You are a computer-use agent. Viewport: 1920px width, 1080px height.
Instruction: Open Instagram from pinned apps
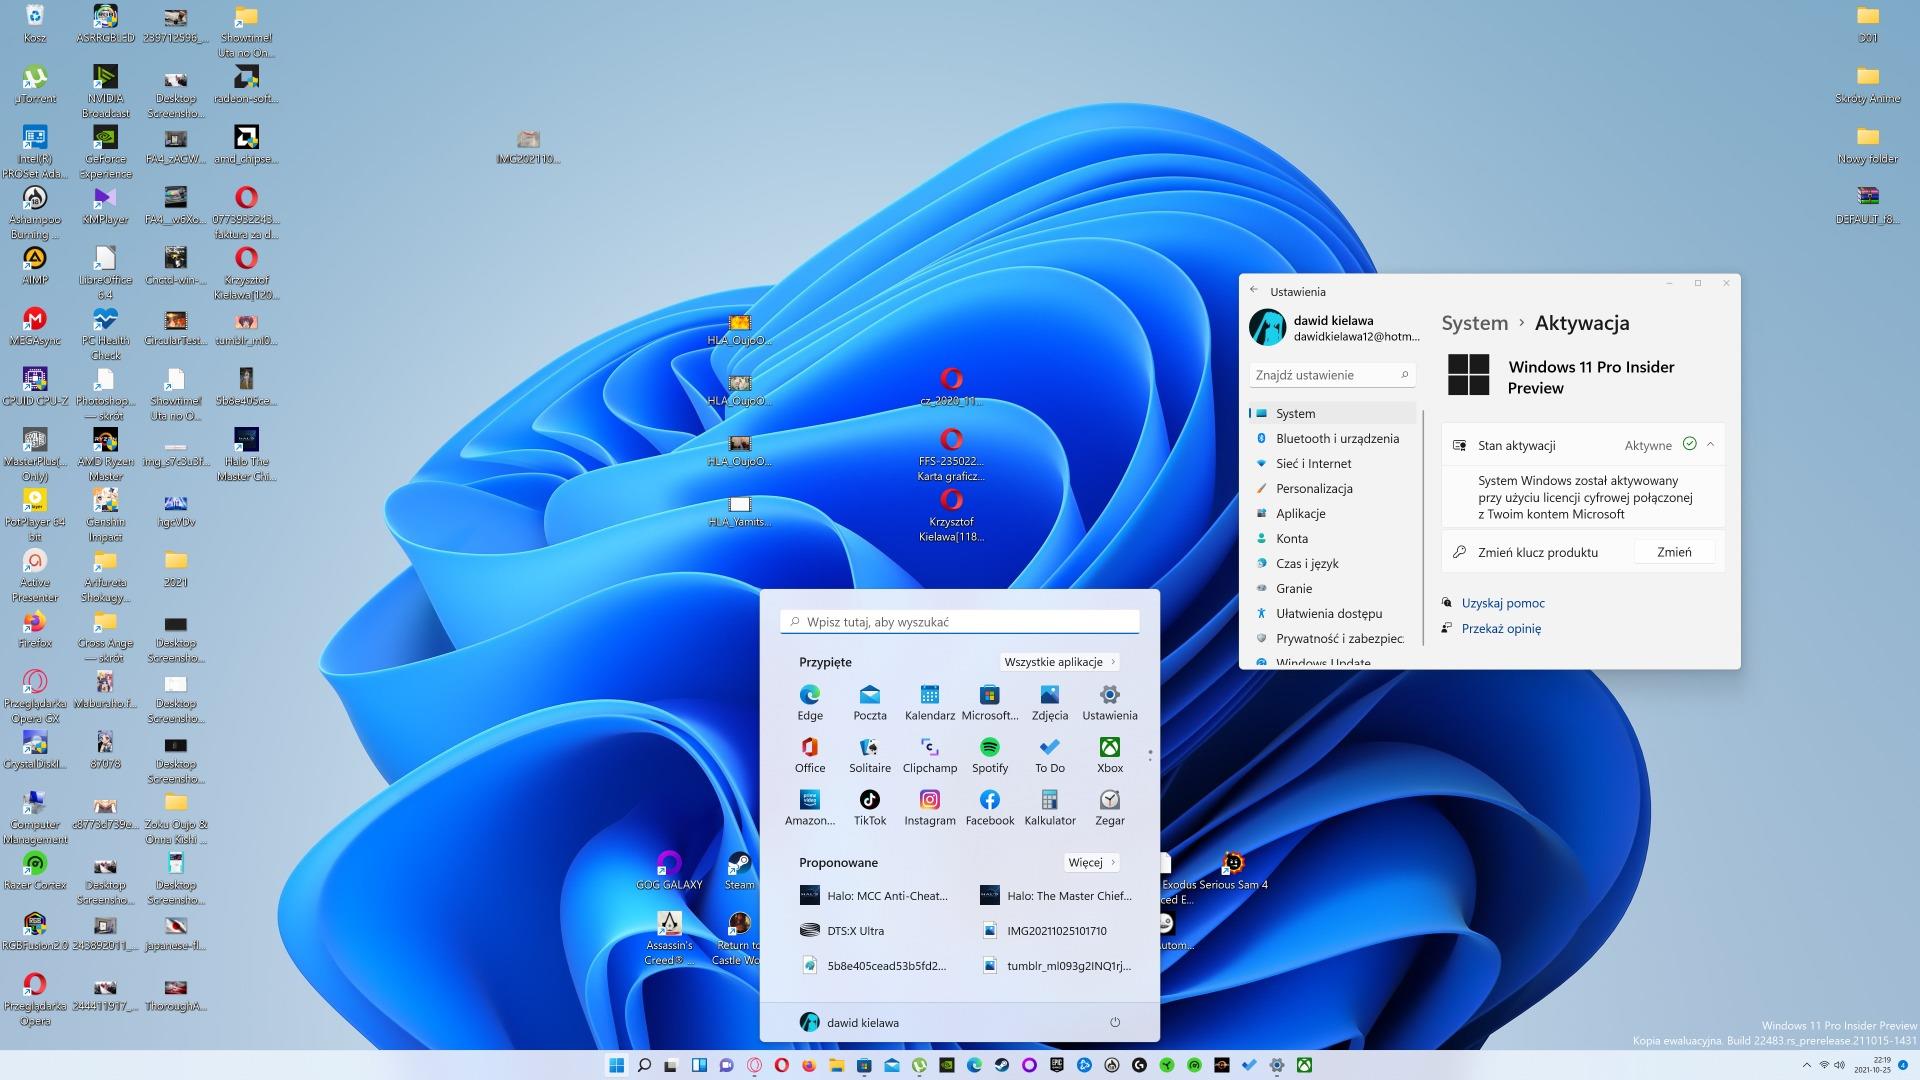pos(930,808)
